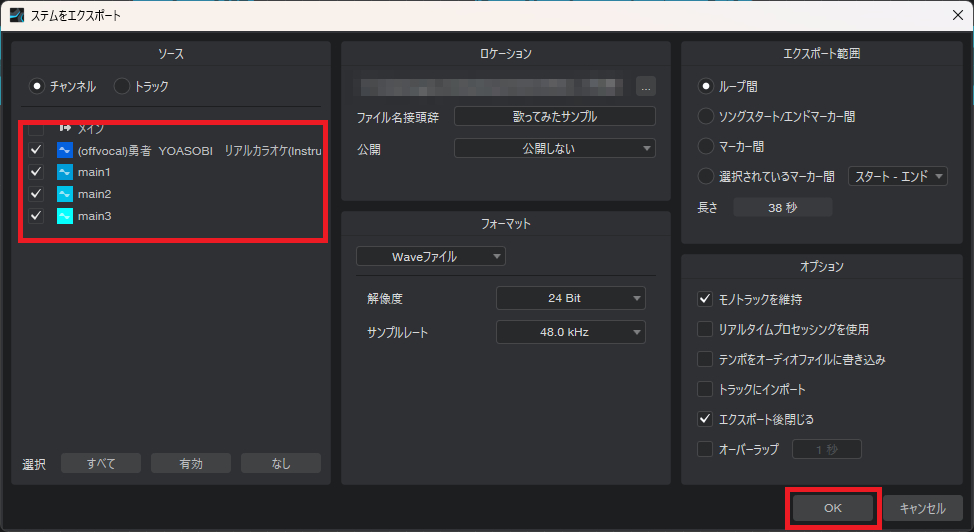Screen dimensions: 974x532
Task: Click the すべて select-all button
Action: (101, 464)
